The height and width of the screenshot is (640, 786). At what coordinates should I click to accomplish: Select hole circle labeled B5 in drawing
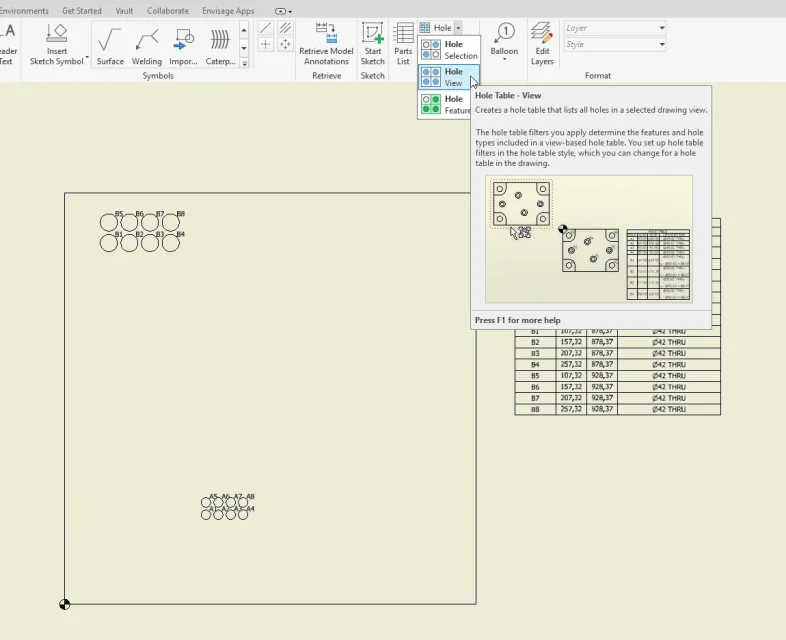click(109, 223)
